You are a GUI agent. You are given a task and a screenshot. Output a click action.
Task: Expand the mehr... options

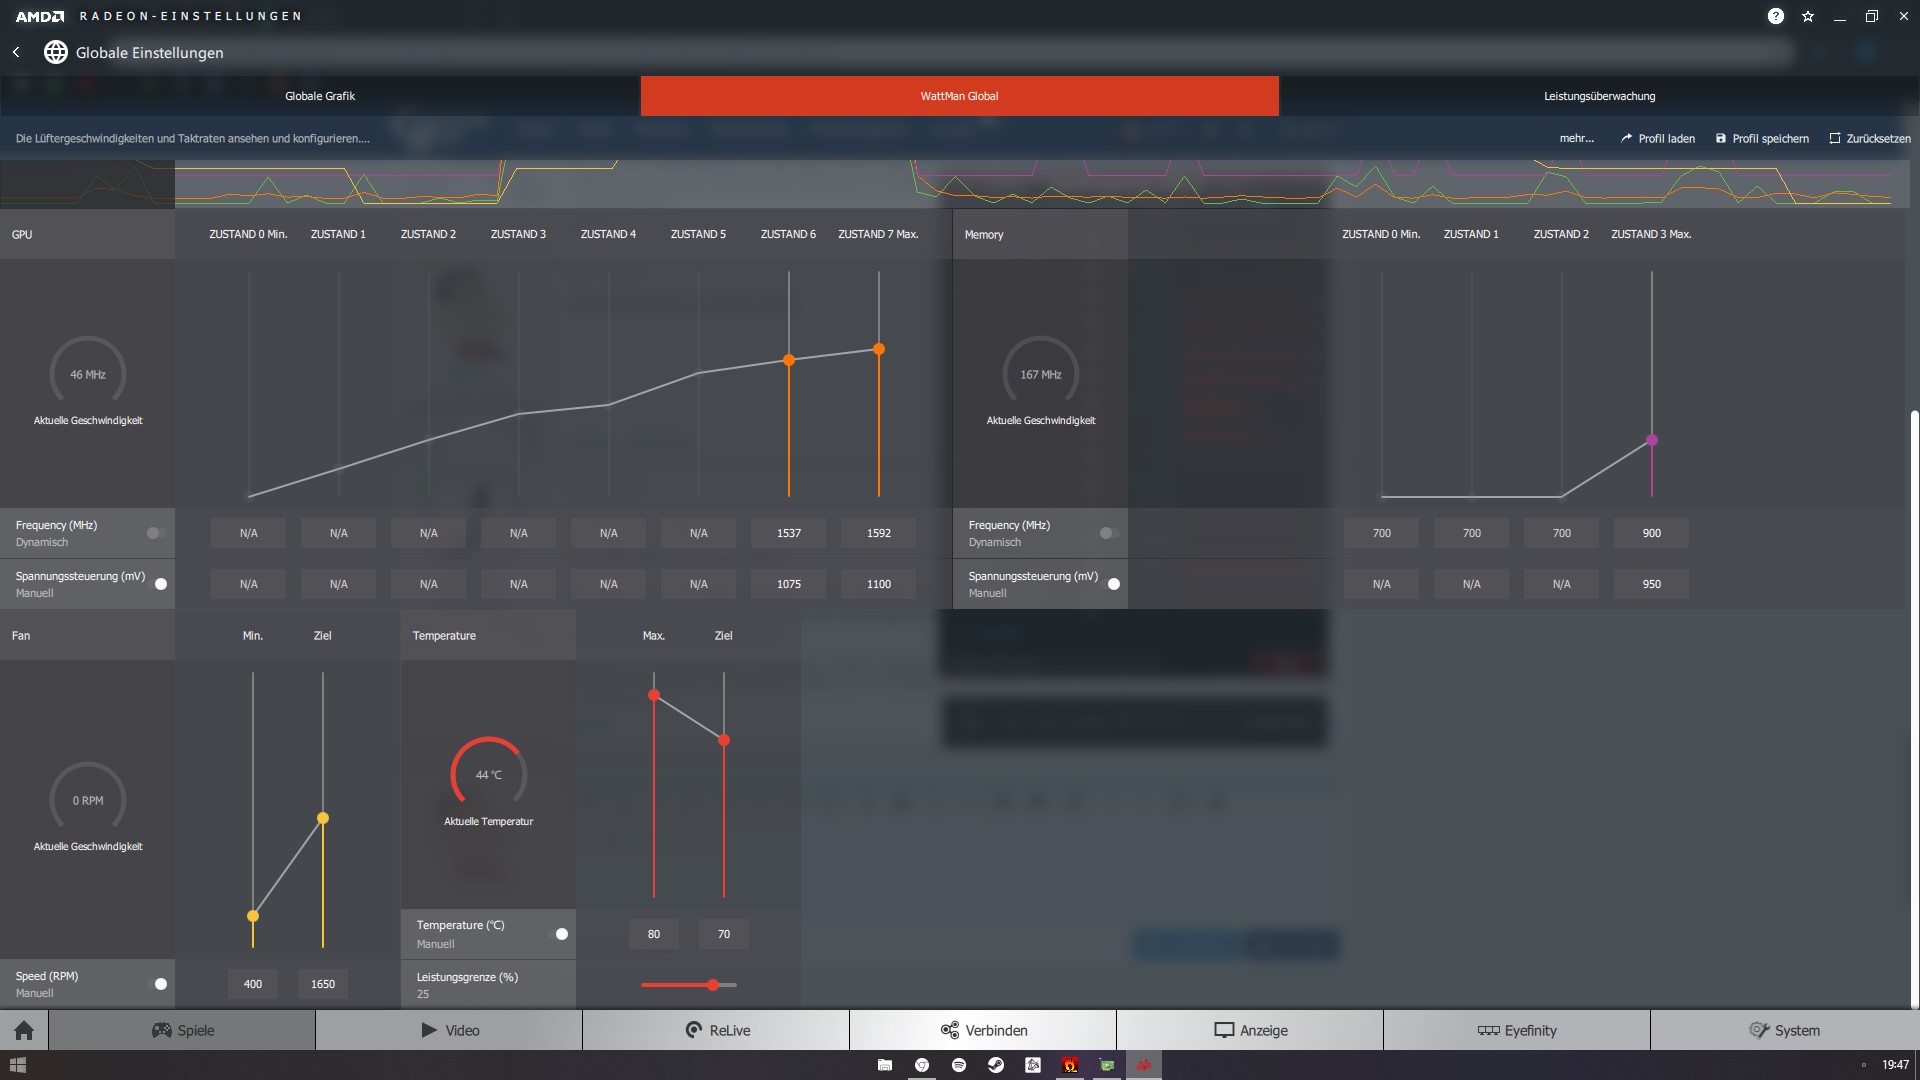click(1576, 138)
